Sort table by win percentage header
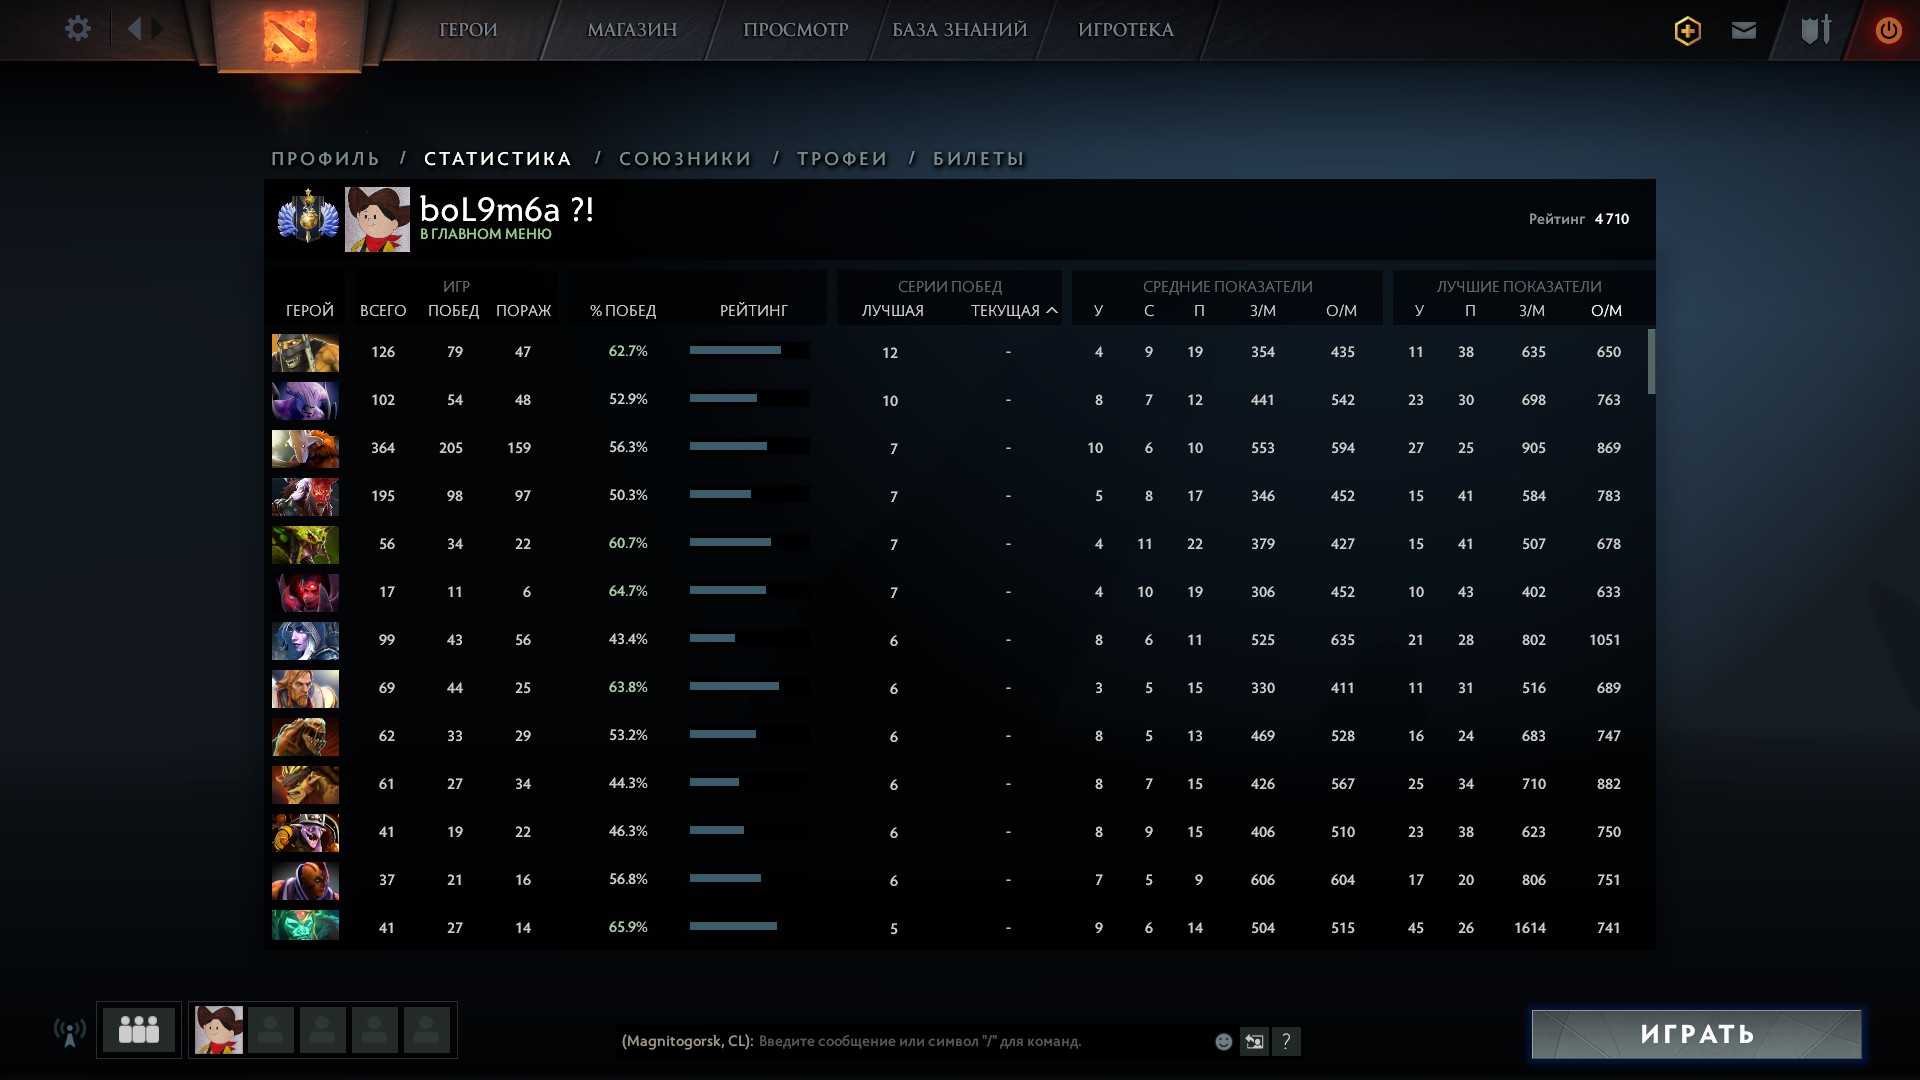The height and width of the screenshot is (1080, 1920). pyautogui.click(x=622, y=311)
